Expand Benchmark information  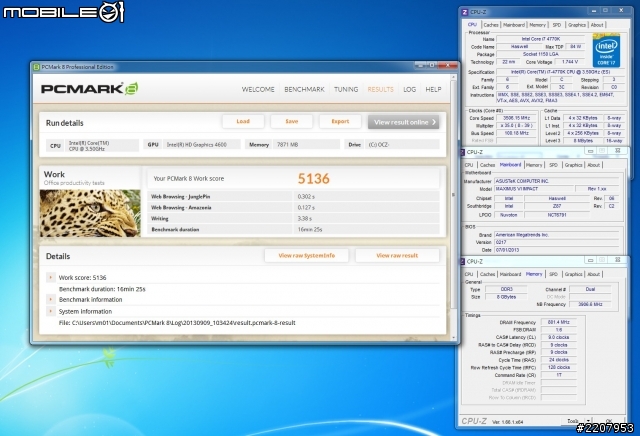(x=51, y=300)
